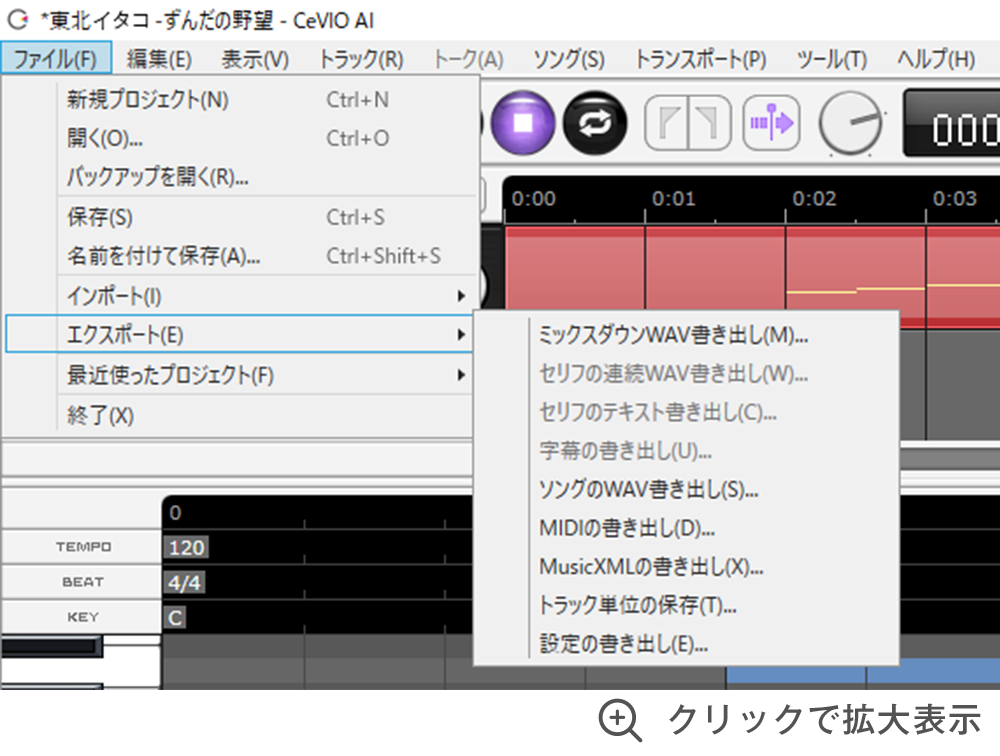Image resolution: width=1000 pixels, height=756 pixels.
Task: Toggle the auto-scroll follow playback icon
Action: (771, 122)
